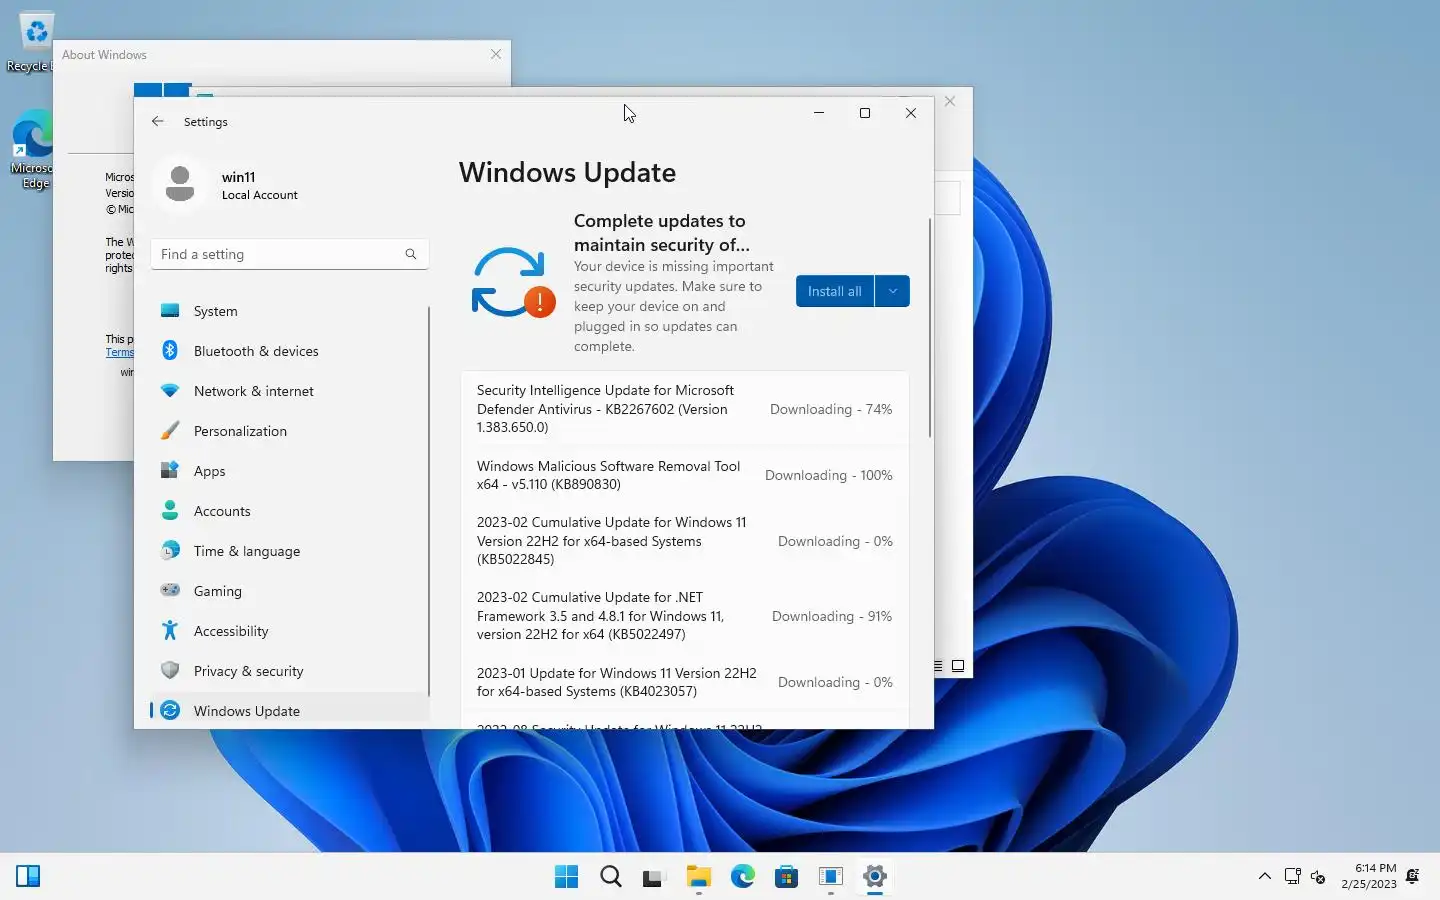
Task: Go back using the Settings back arrow
Action: pos(157,121)
